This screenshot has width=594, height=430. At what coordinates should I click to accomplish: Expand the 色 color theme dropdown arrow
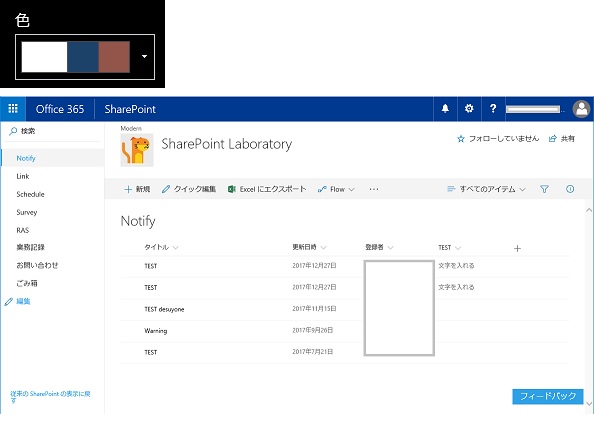(144, 56)
